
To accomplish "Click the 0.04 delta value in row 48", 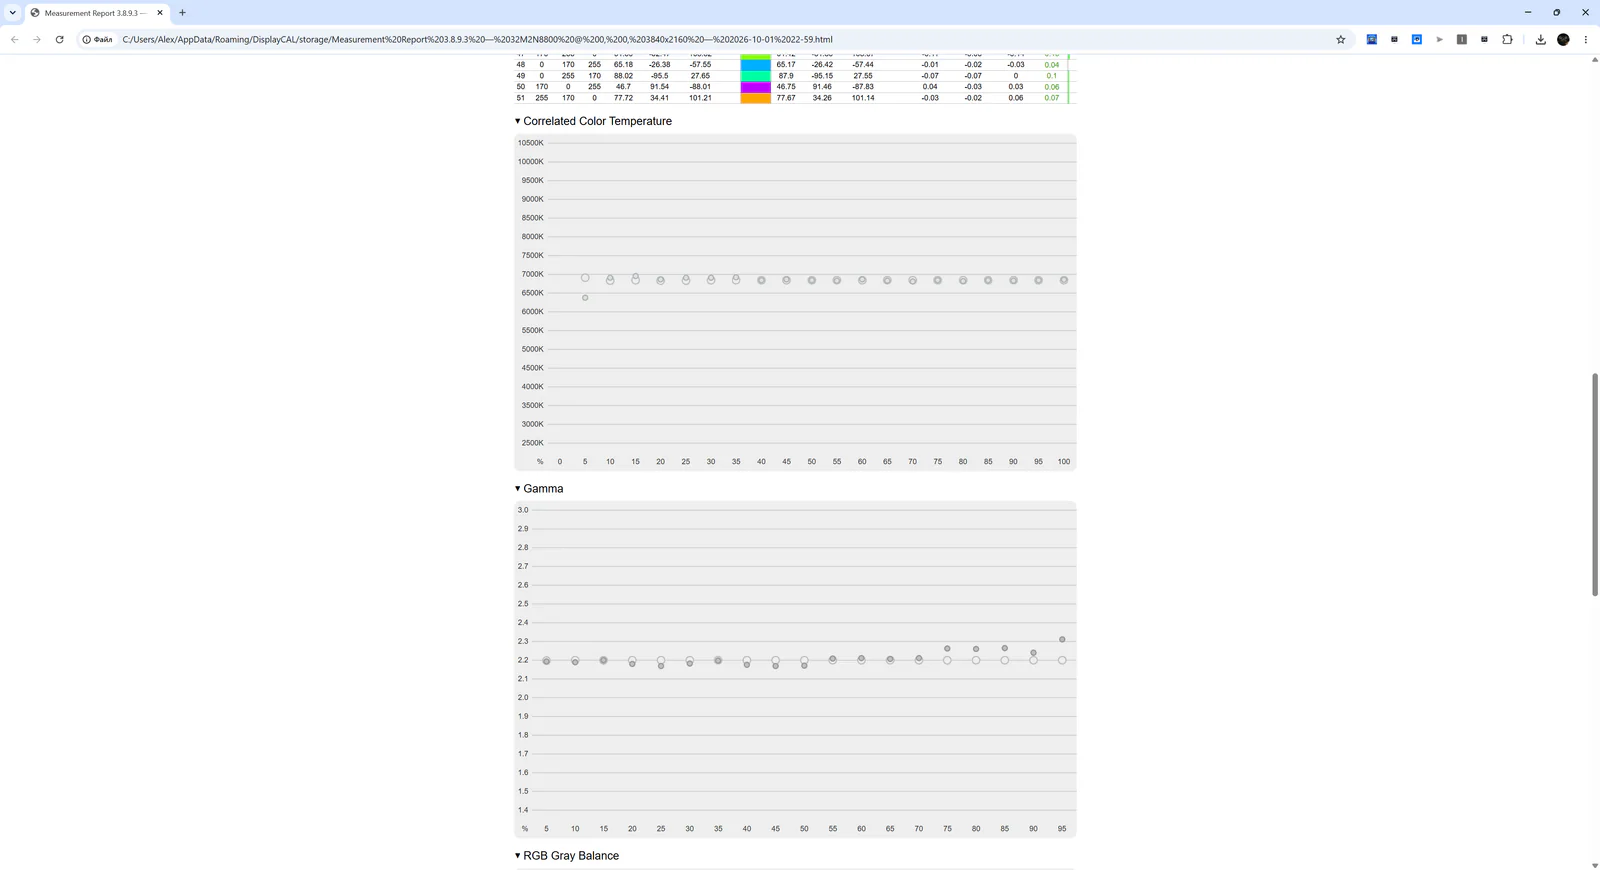I will [1051, 65].
